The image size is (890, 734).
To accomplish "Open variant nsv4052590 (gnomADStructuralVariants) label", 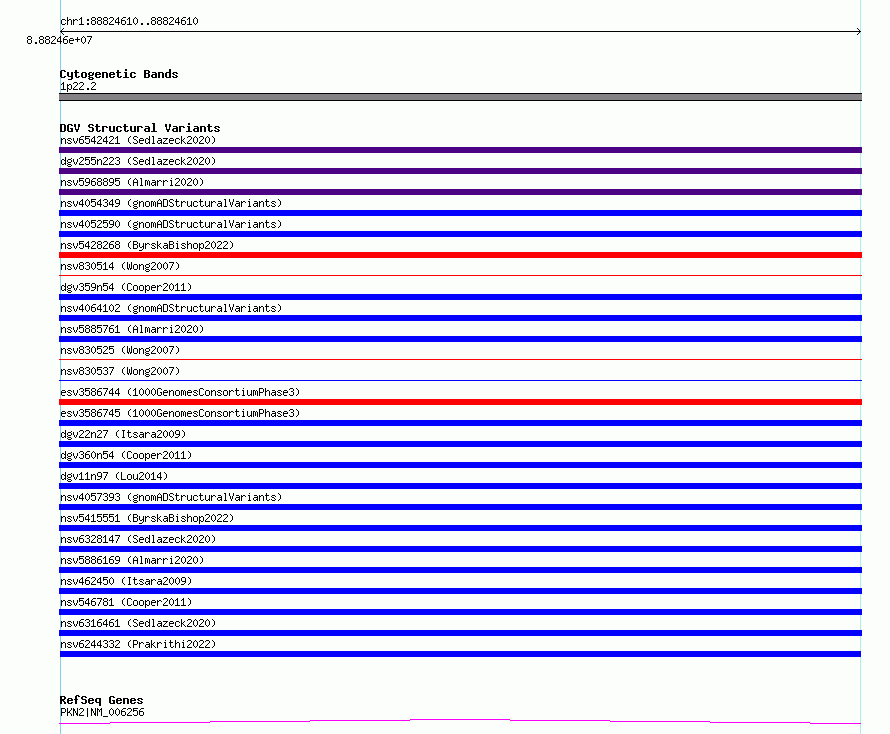I will click(x=171, y=224).
